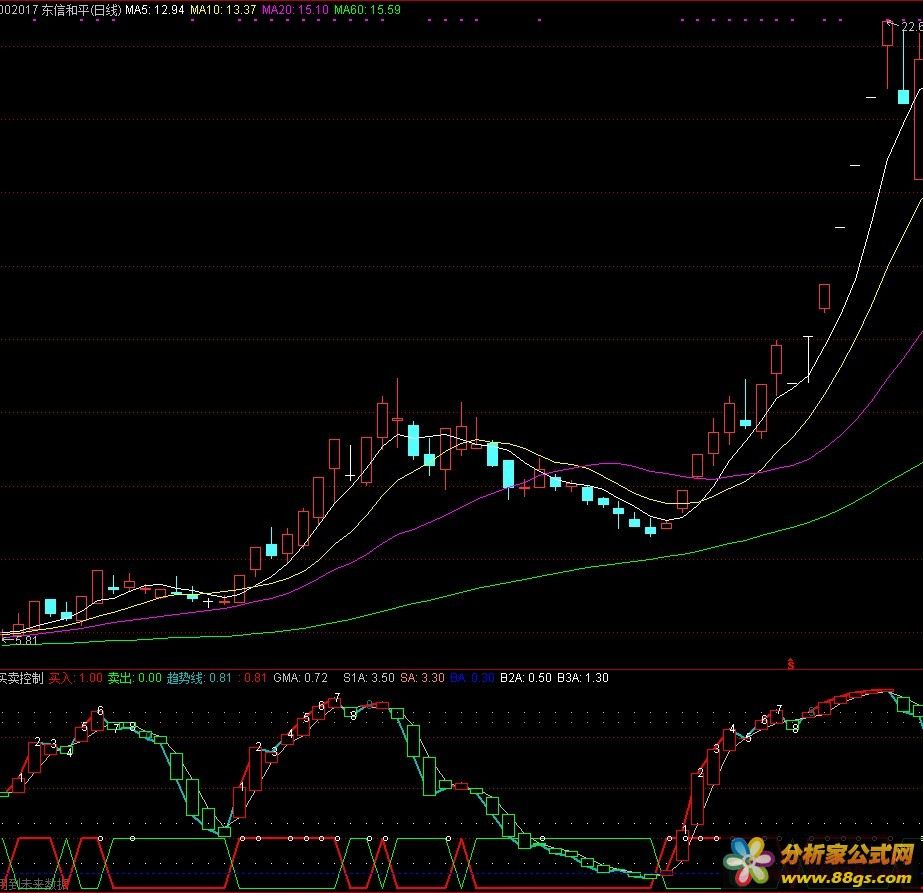Click the highest price label 22.6
The height and width of the screenshot is (893, 923).
tap(912, 27)
